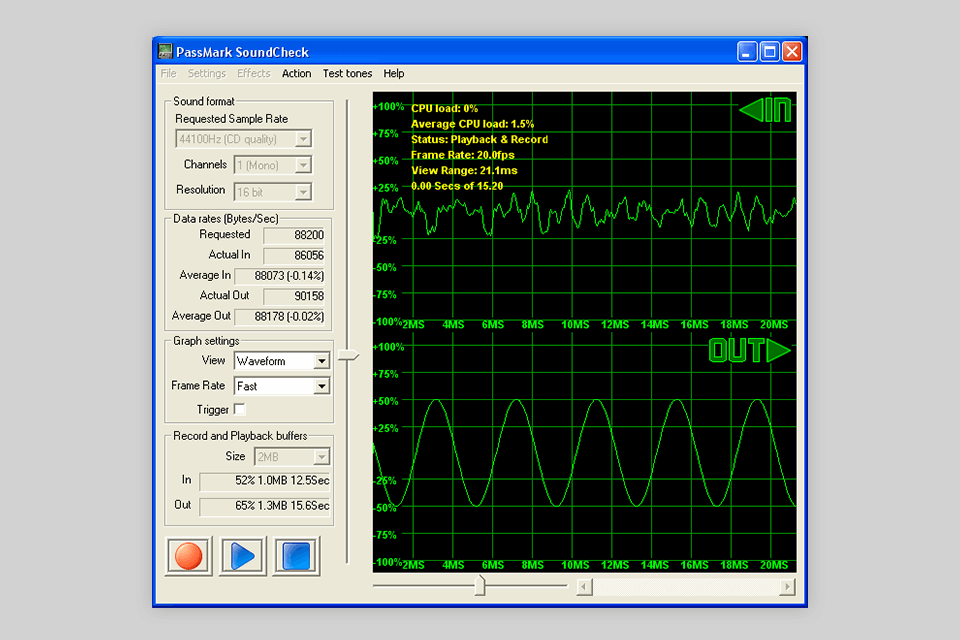Click the Actual In value 86056
The height and width of the screenshot is (640, 960).
click(294, 255)
